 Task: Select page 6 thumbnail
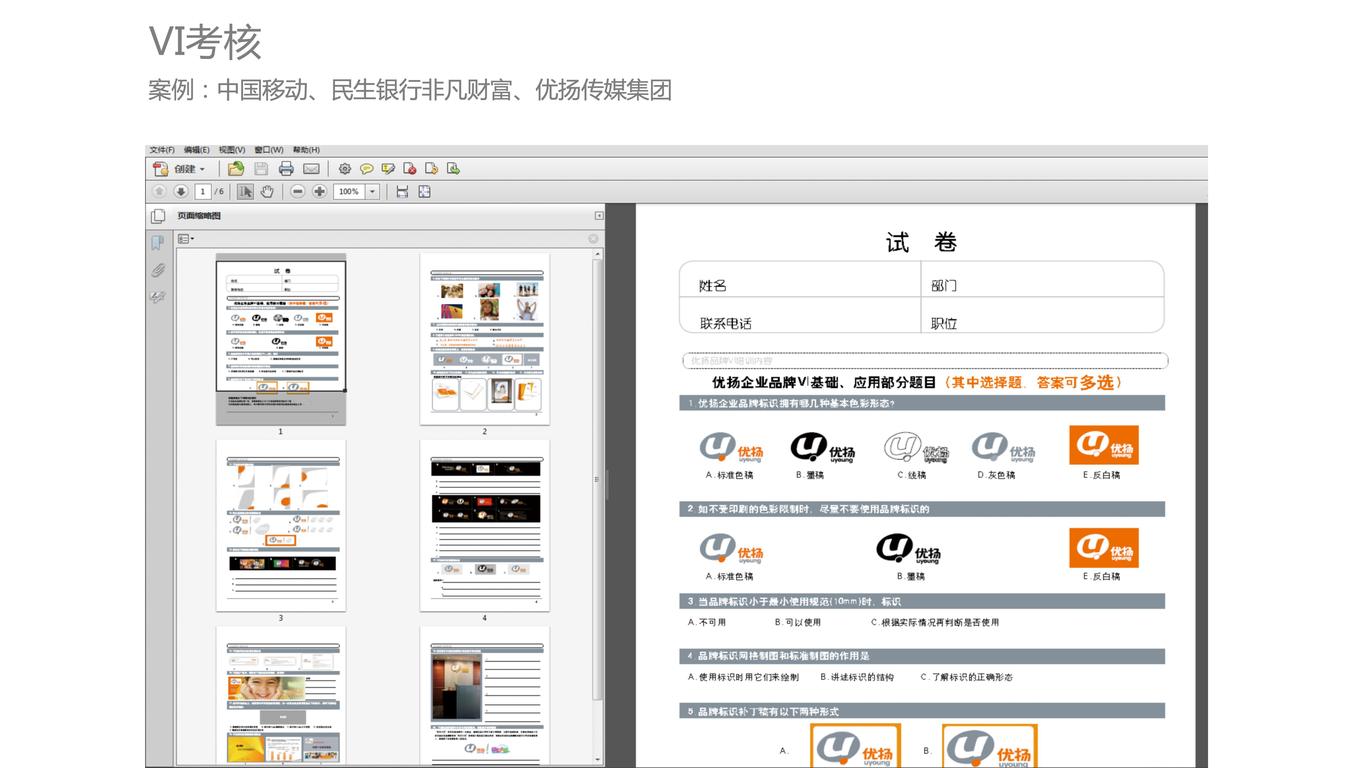point(485,696)
